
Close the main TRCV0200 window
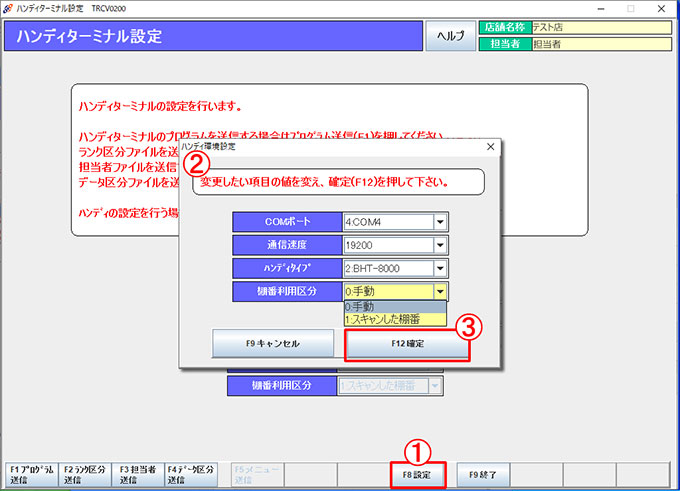point(661,9)
